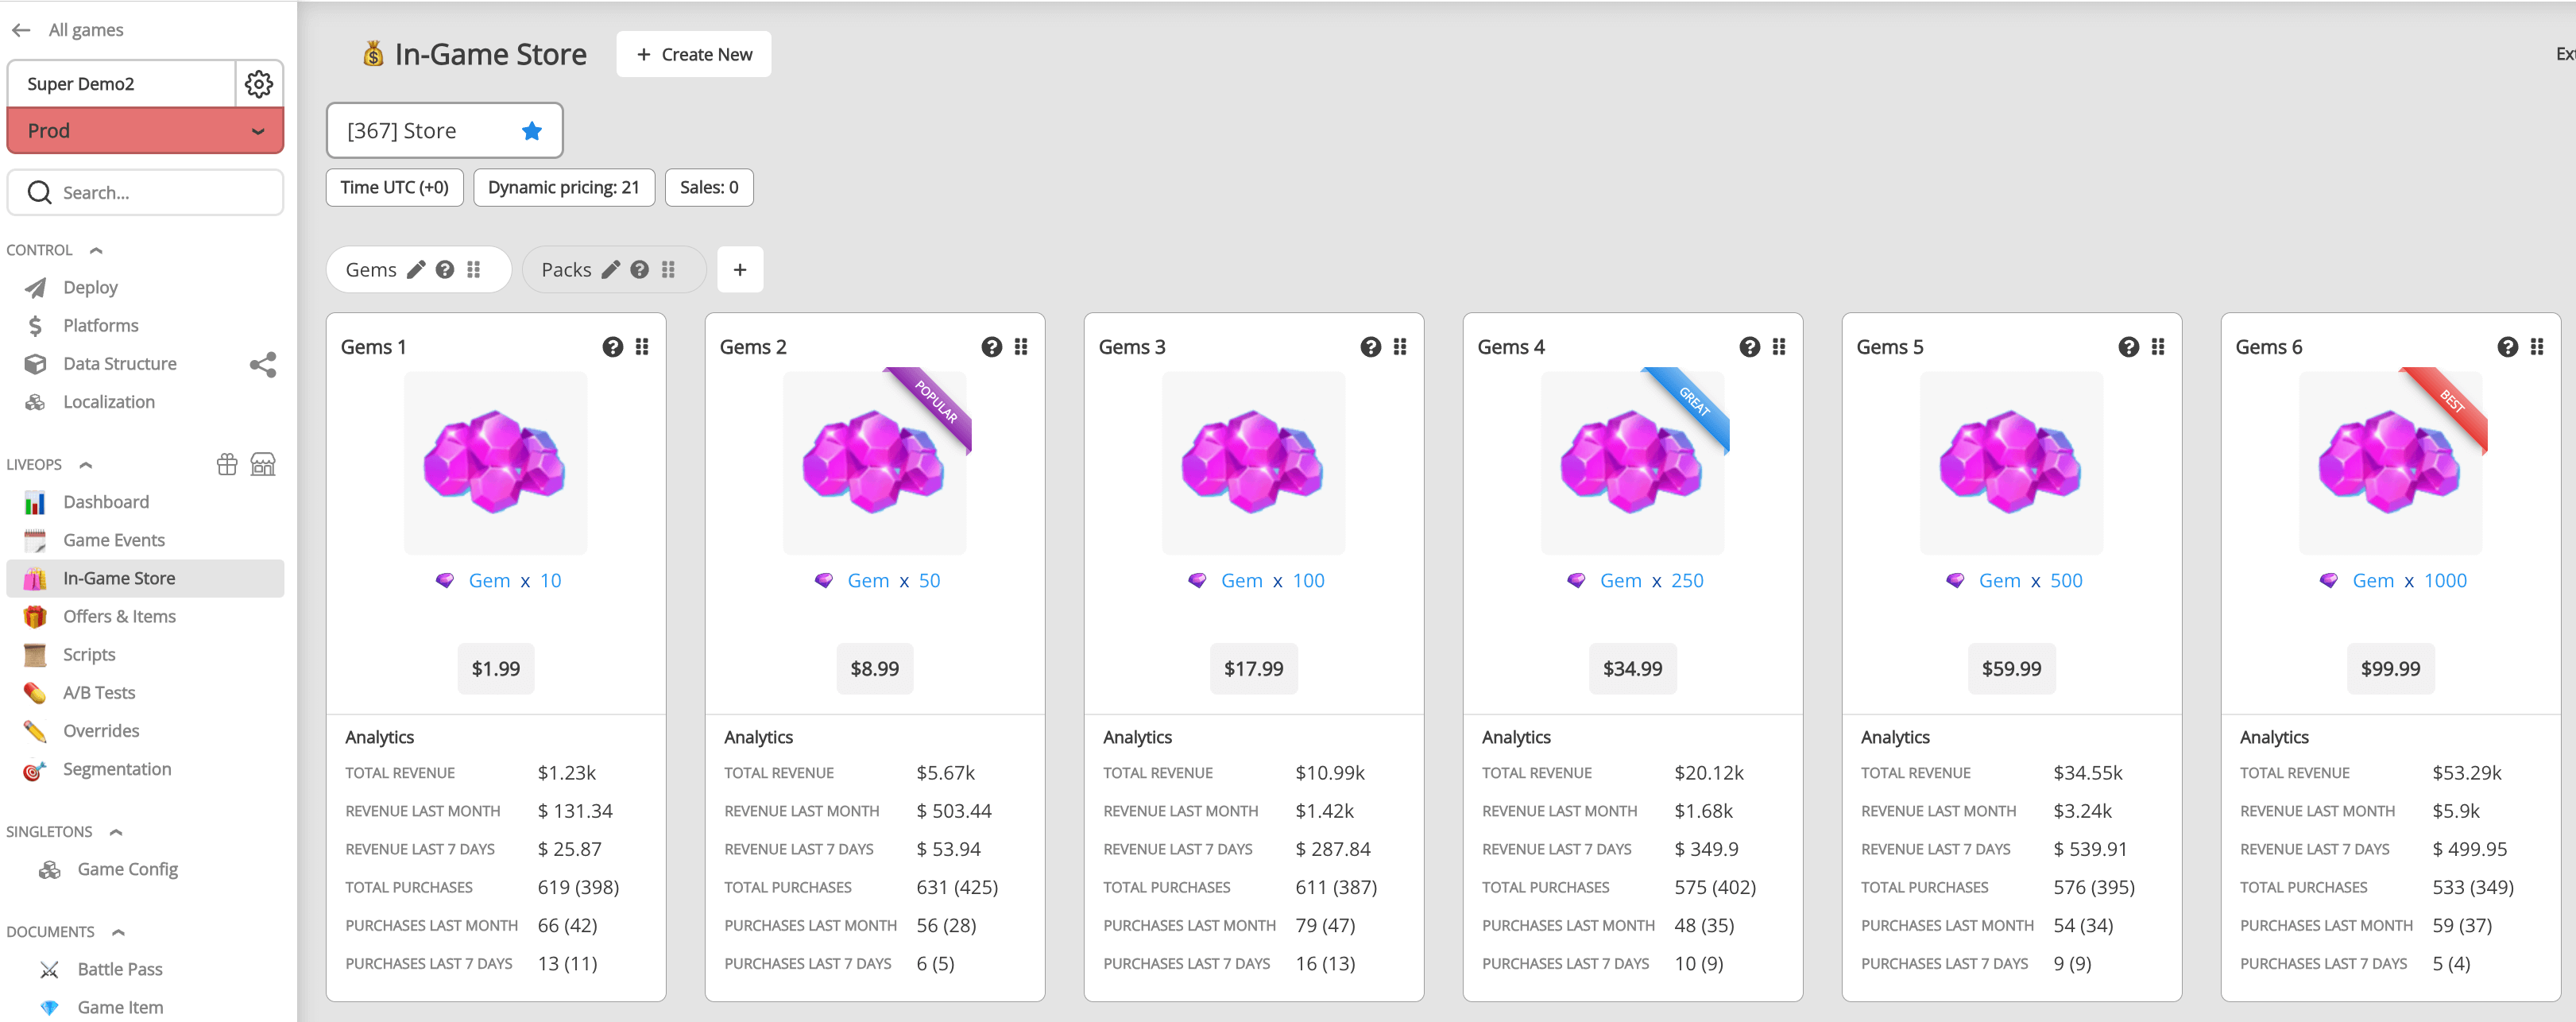Viewport: 2576px width, 1022px height.
Task: Click the Create New button
Action: [x=694, y=54]
